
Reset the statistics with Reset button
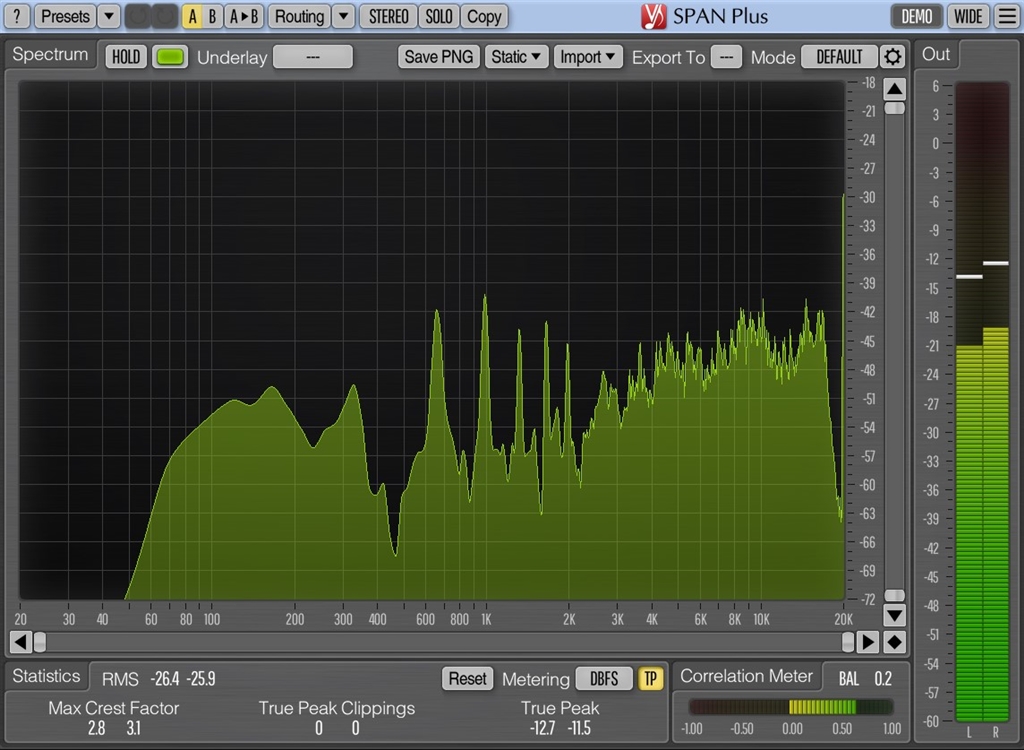[467, 679]
